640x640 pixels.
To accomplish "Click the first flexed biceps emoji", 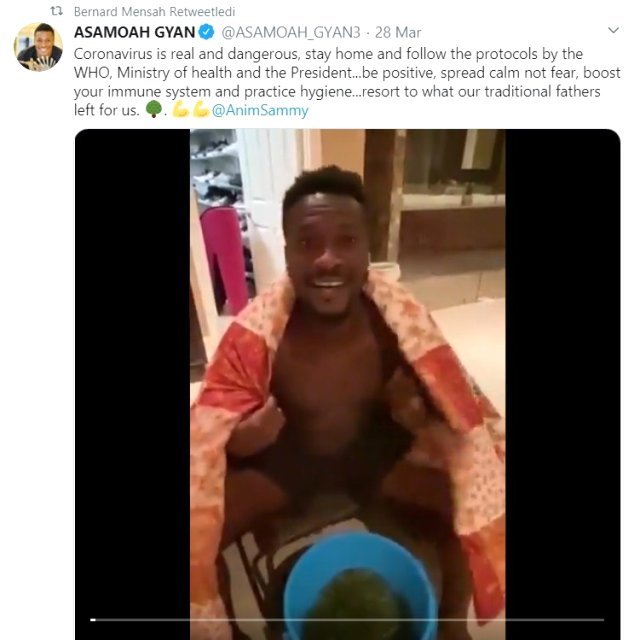I will pyautogui.click(x=181, y=109).
